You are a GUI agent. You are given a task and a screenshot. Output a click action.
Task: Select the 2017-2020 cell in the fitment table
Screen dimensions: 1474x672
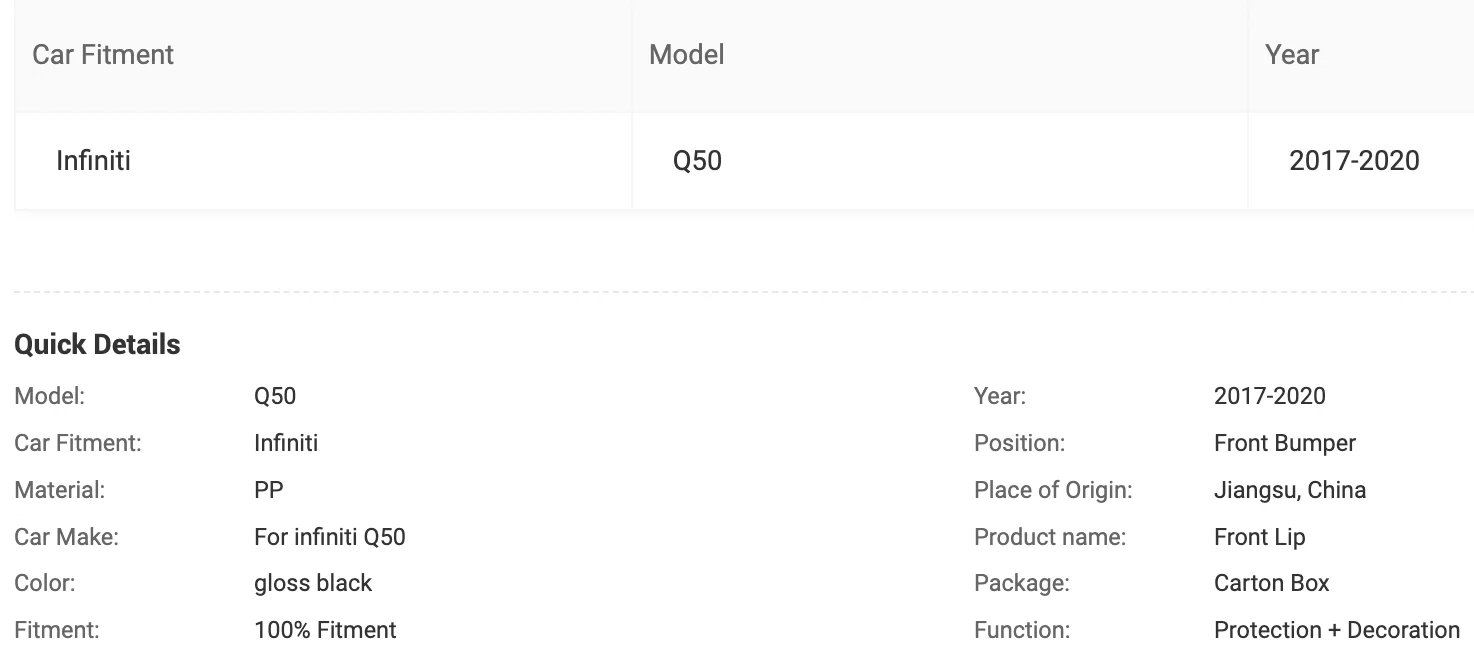(1354, 161)
